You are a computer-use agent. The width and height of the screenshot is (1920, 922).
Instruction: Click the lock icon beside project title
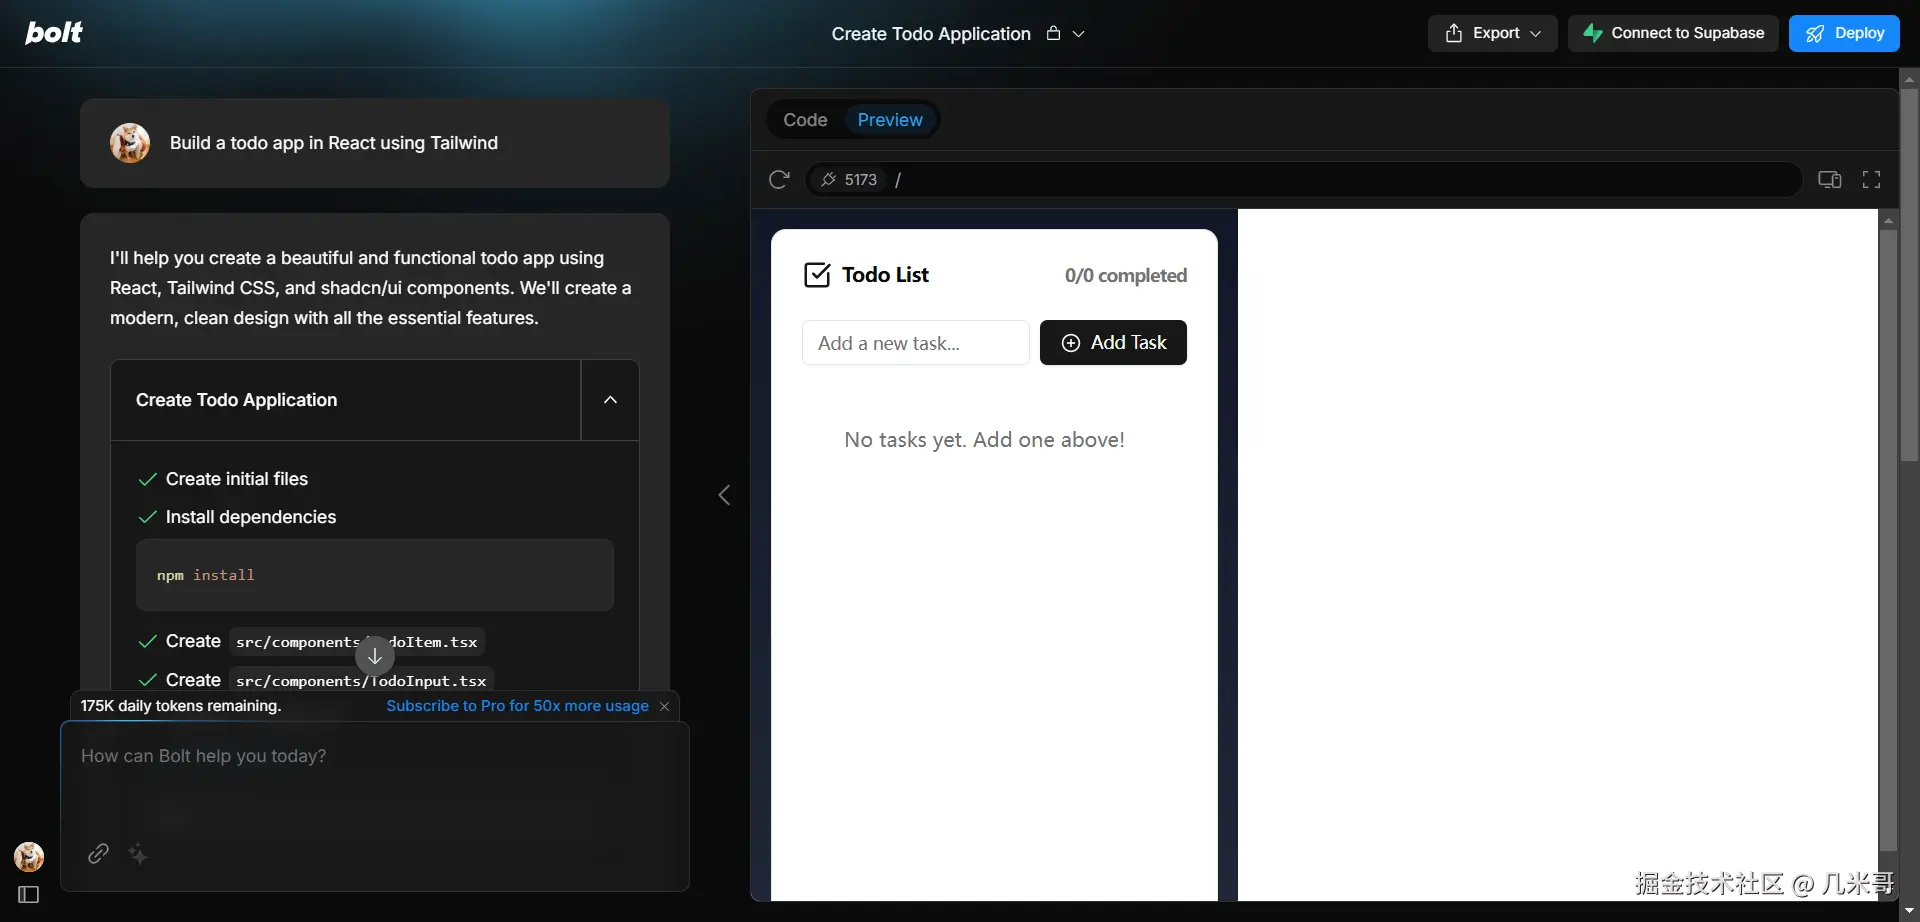[1053, 33]
